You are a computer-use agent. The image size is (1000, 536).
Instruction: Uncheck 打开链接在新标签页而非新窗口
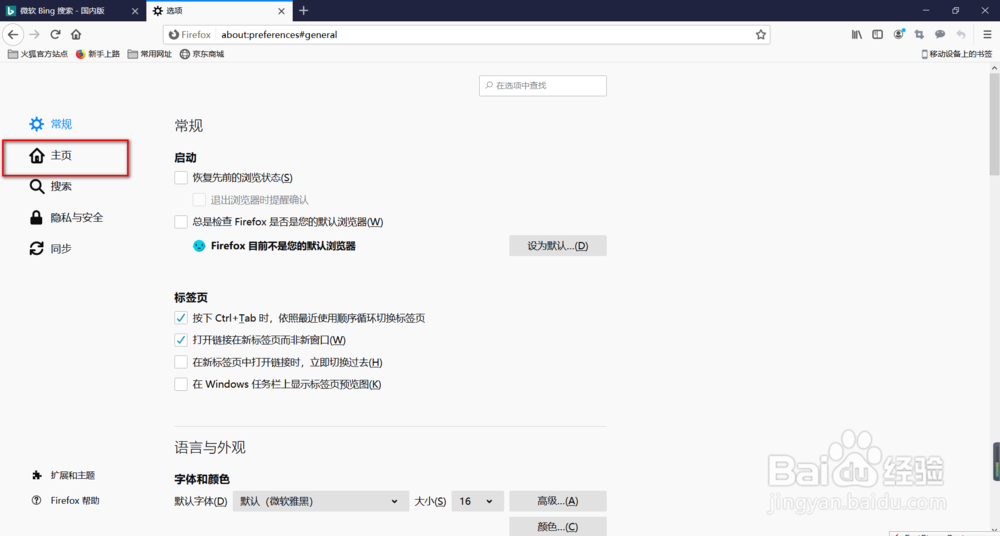click(180, 340)
